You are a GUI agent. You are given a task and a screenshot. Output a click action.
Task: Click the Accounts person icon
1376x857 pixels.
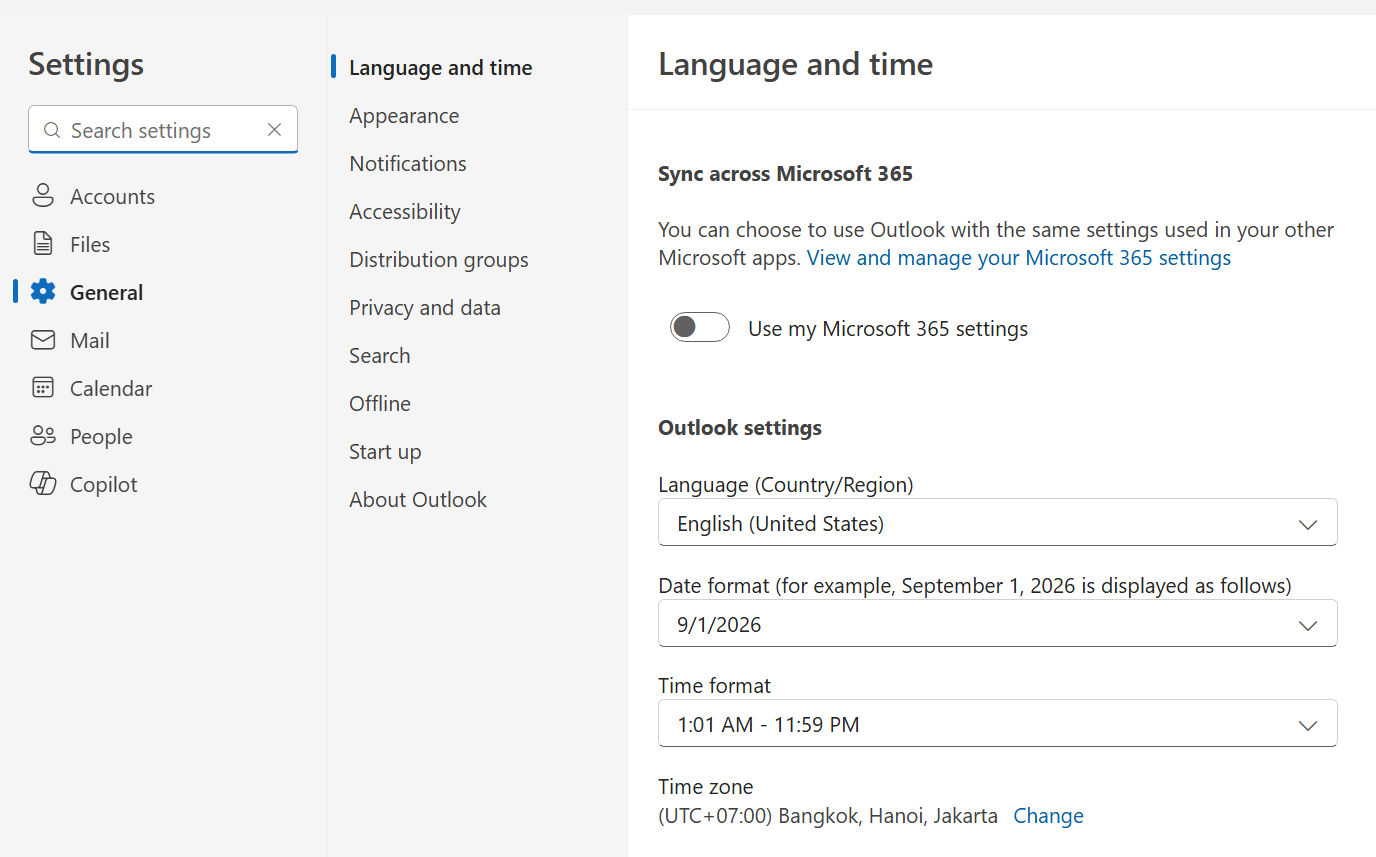click(43, 196)
